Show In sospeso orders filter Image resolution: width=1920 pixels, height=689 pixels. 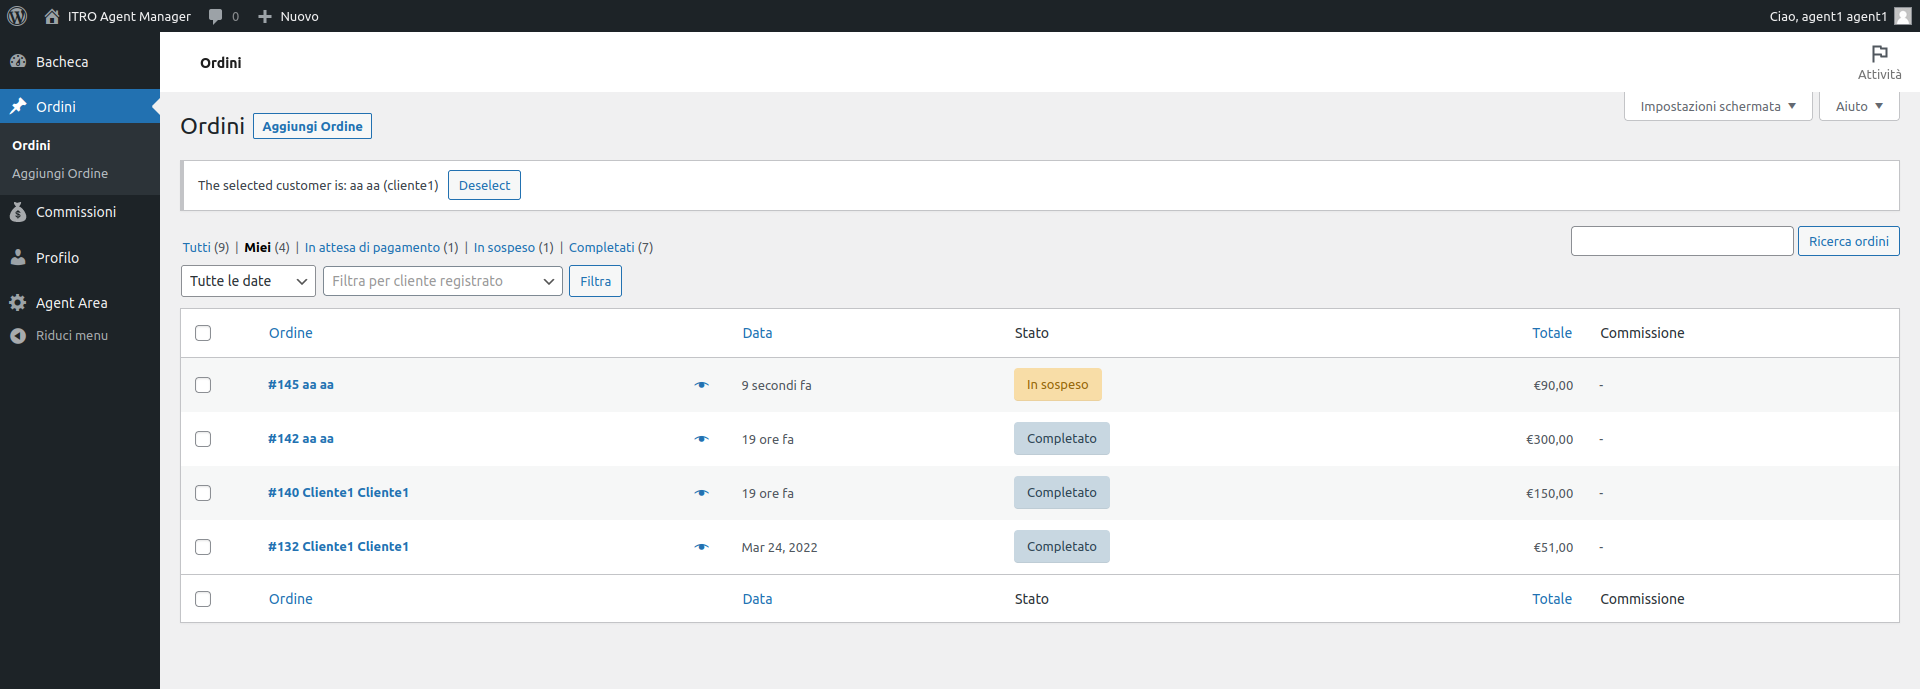tap(504, 247)
